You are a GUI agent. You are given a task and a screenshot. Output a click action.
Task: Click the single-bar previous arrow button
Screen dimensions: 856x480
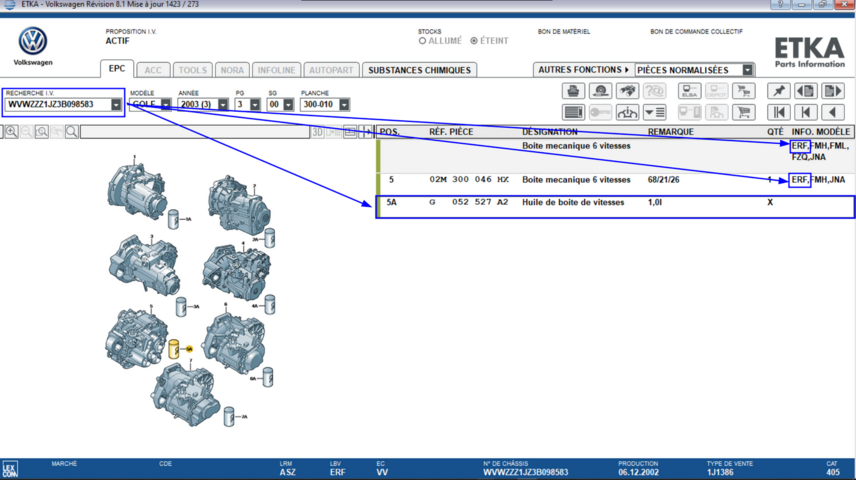point(806,112)
